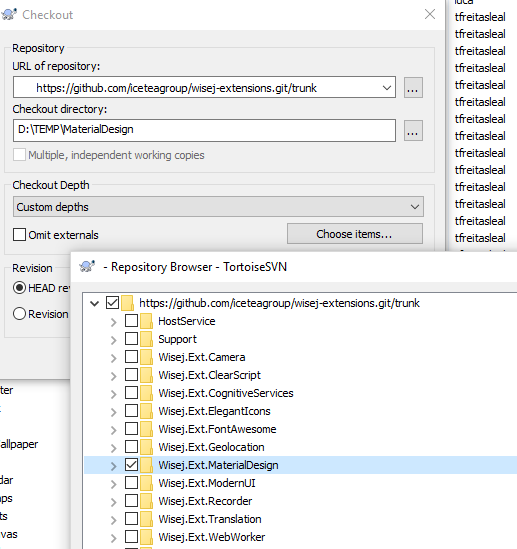Click the Wisej.Ext.ClearScript folder icon
The width and height of the screenshot is (517, 549).
(146, 375)
